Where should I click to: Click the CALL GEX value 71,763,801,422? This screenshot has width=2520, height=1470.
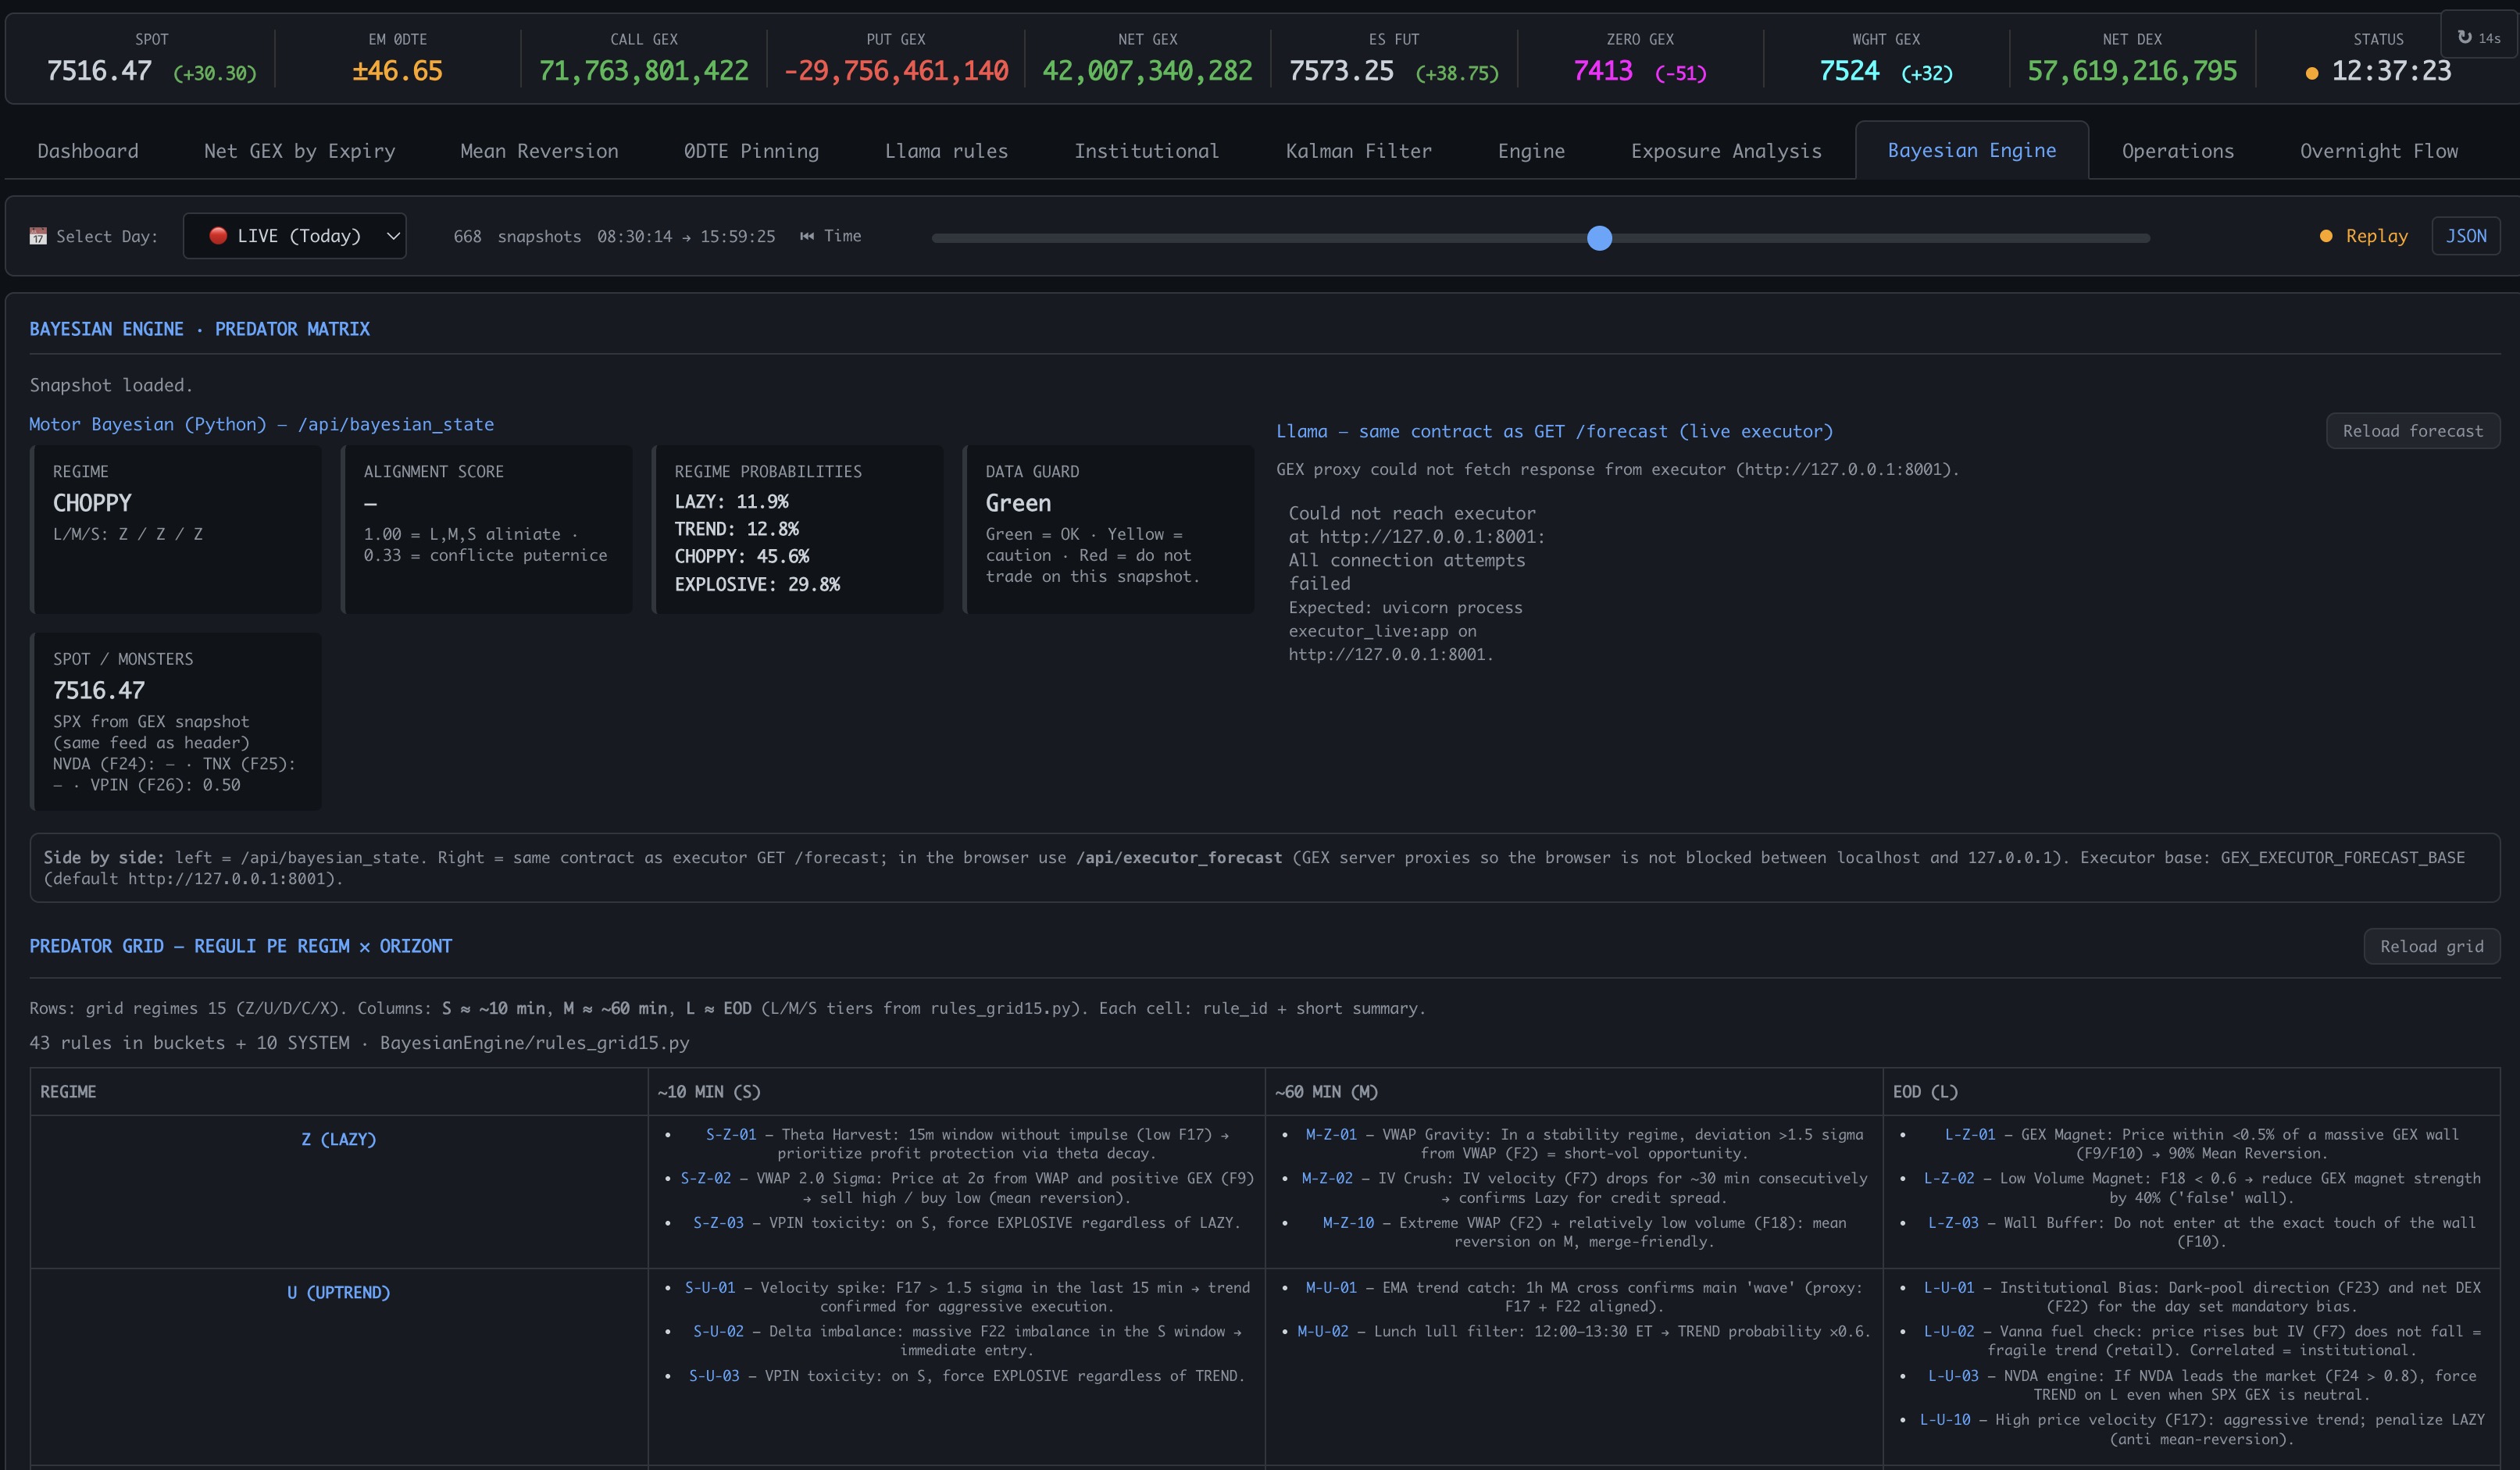point(643,71)
